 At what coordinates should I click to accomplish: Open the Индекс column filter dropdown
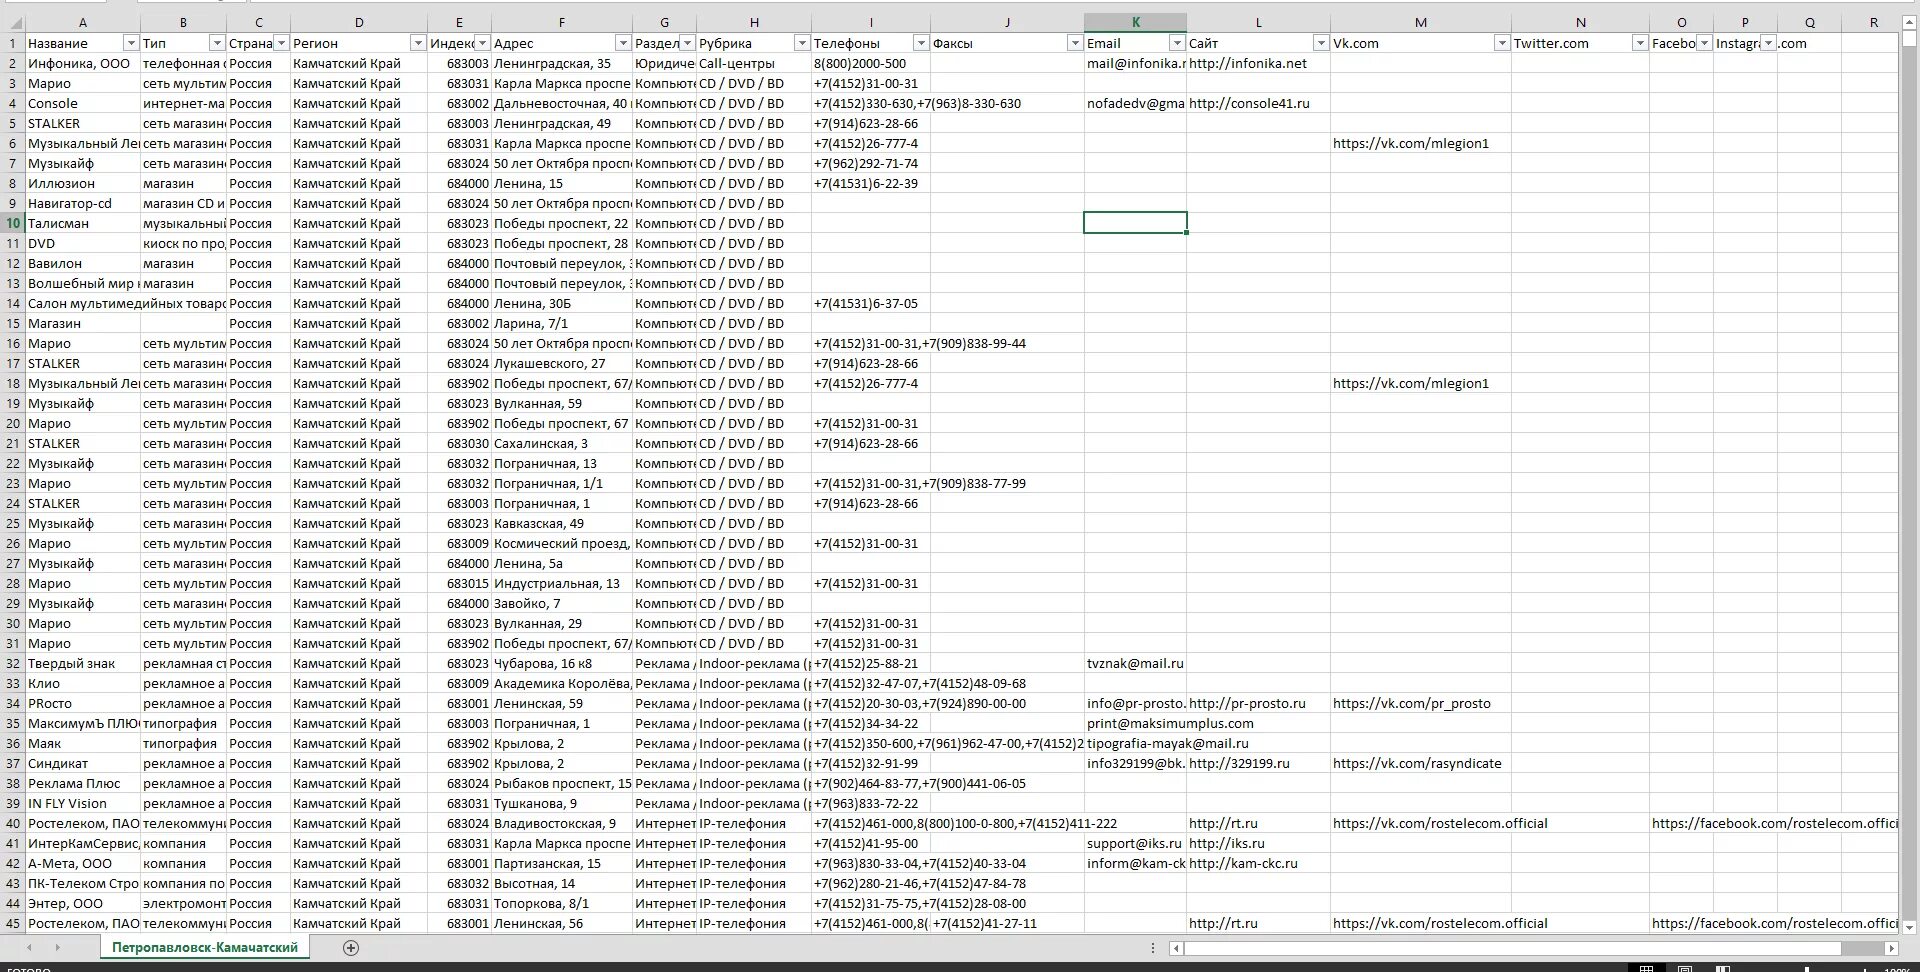point(482,43)
